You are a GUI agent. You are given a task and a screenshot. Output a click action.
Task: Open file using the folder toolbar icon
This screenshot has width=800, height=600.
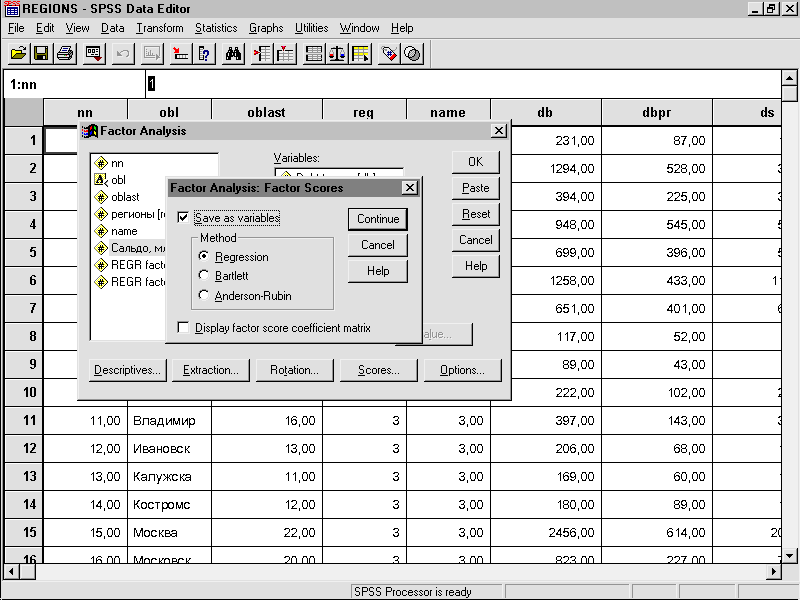click(18, 54)
